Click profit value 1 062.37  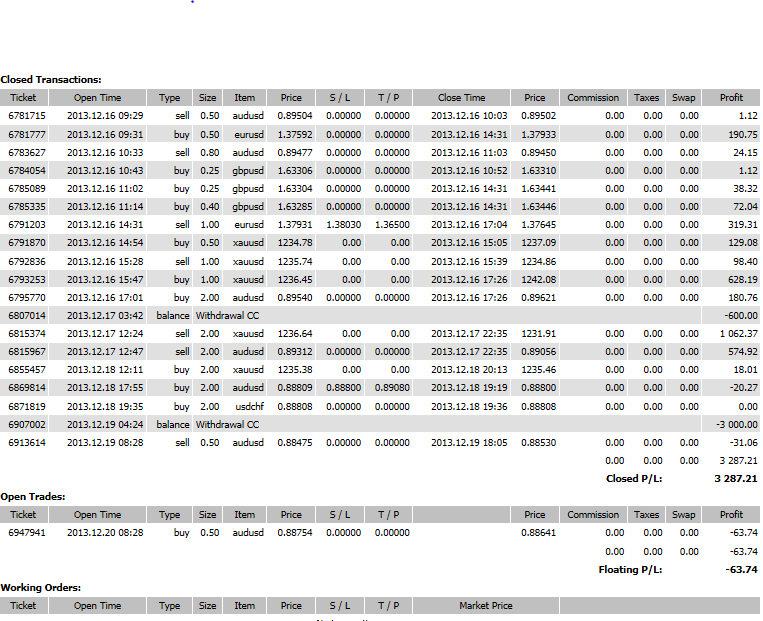coord(739,333)
